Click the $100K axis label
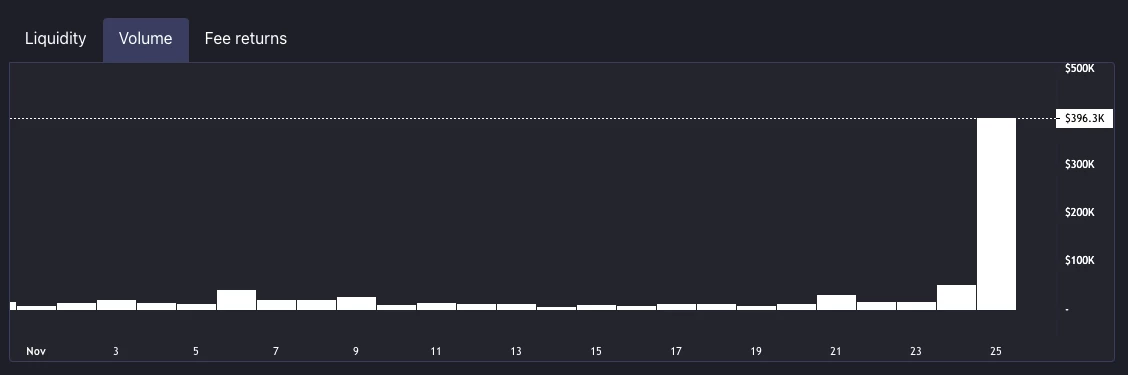The image size is (1128, 375). click(x=1079, y=261)
